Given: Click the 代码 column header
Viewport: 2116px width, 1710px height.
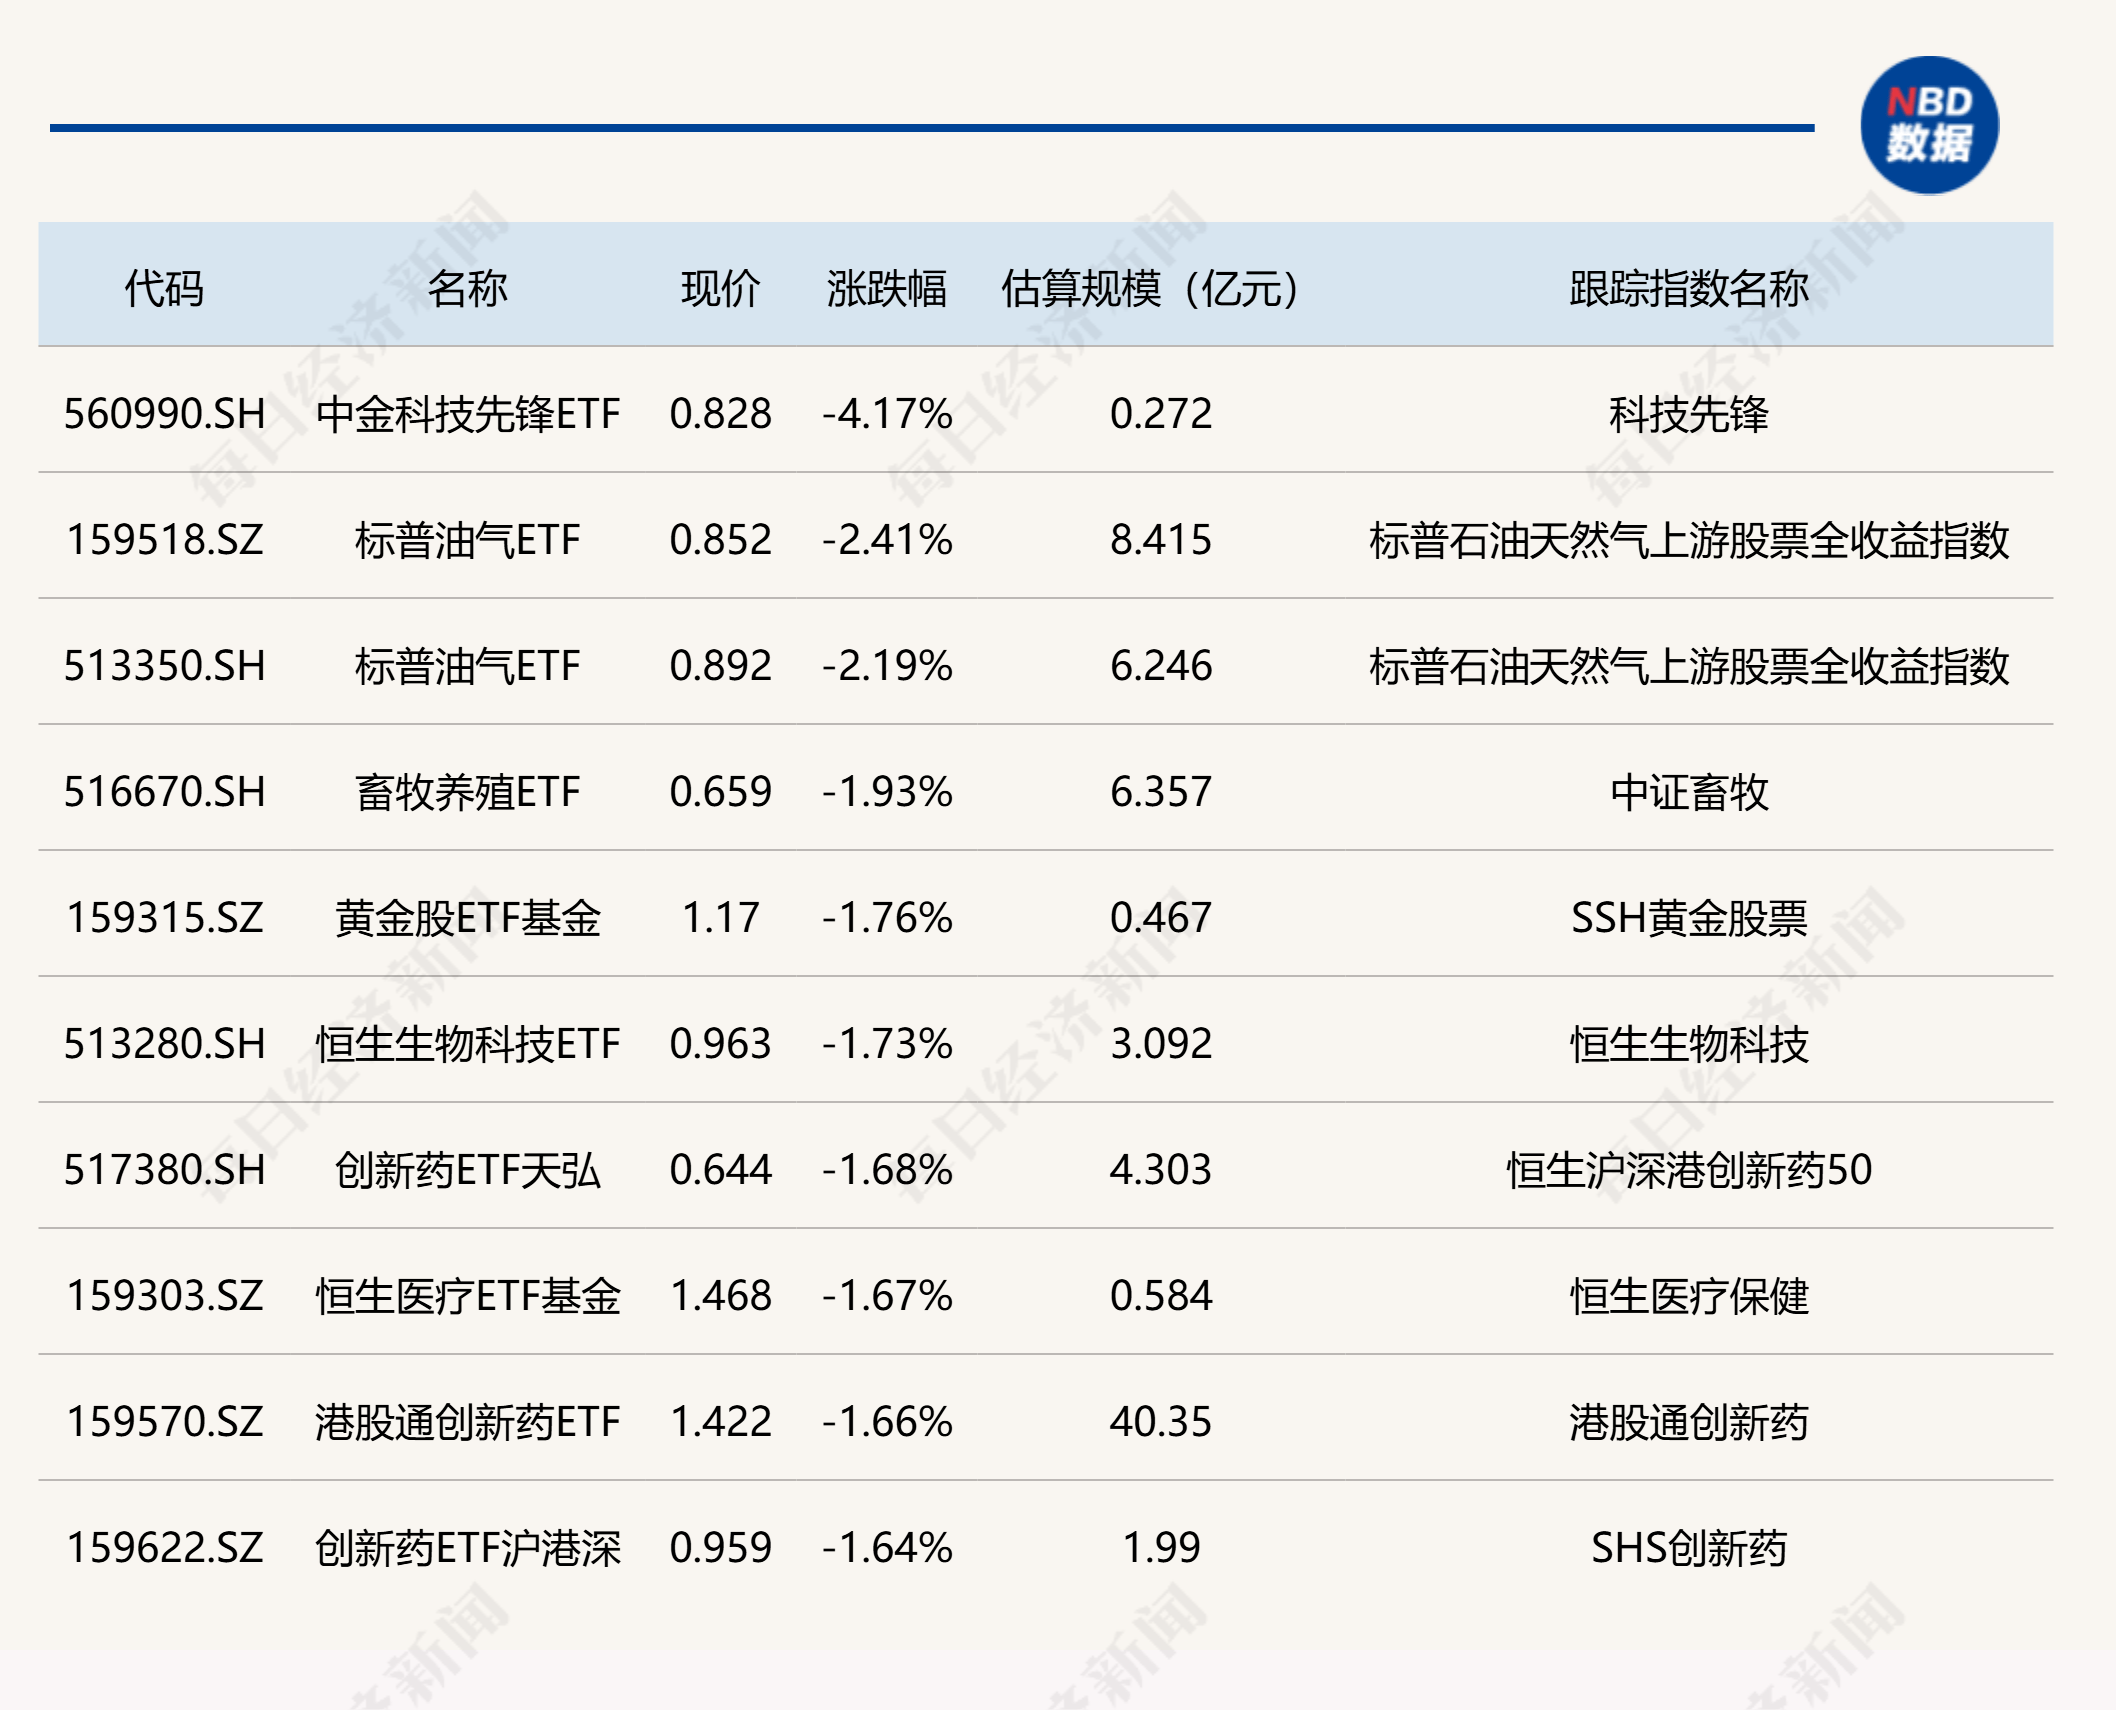Looking at the screenshot, I should pos(164,288).
